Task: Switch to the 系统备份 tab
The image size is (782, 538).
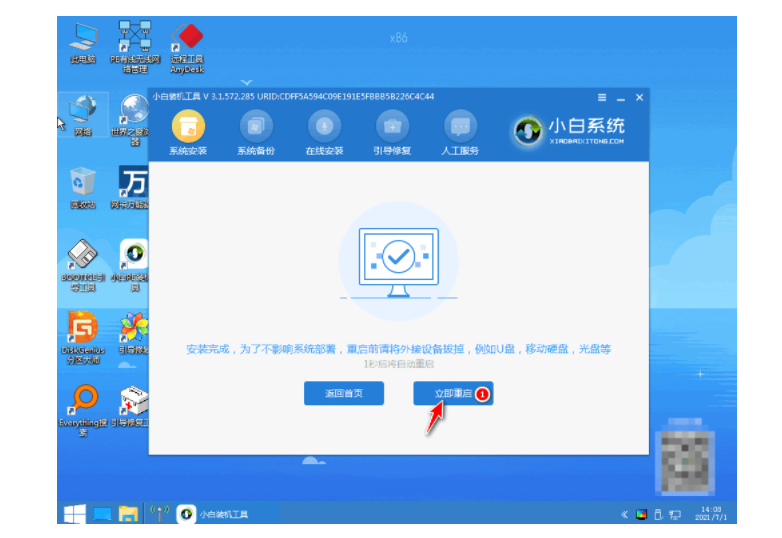Action: [256, 132]
